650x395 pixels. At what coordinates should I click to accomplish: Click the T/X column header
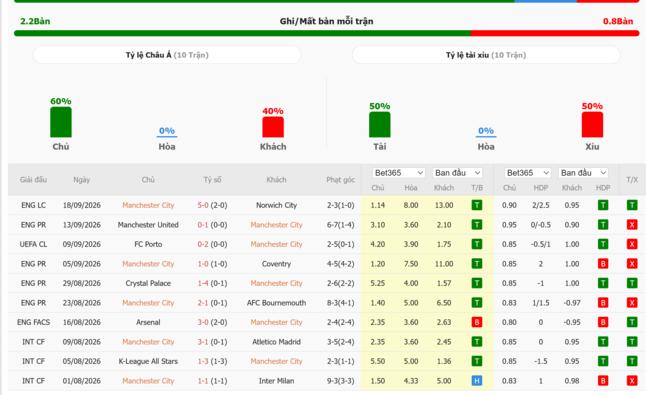coord(632,179)
